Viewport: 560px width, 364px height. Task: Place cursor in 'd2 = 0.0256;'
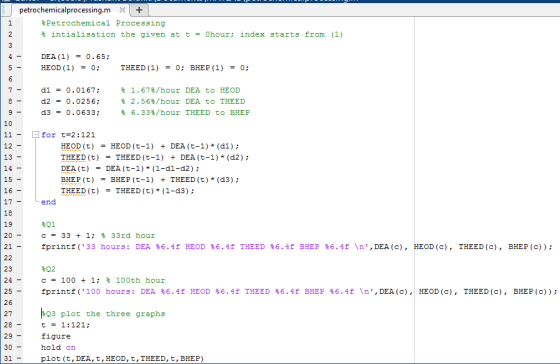(70, 101)
